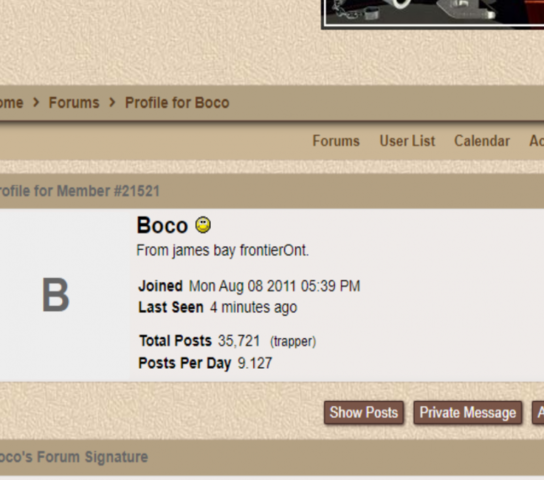
Task: Click the arrow separator before Profile for Boco
Action: (x=112, y=102)
